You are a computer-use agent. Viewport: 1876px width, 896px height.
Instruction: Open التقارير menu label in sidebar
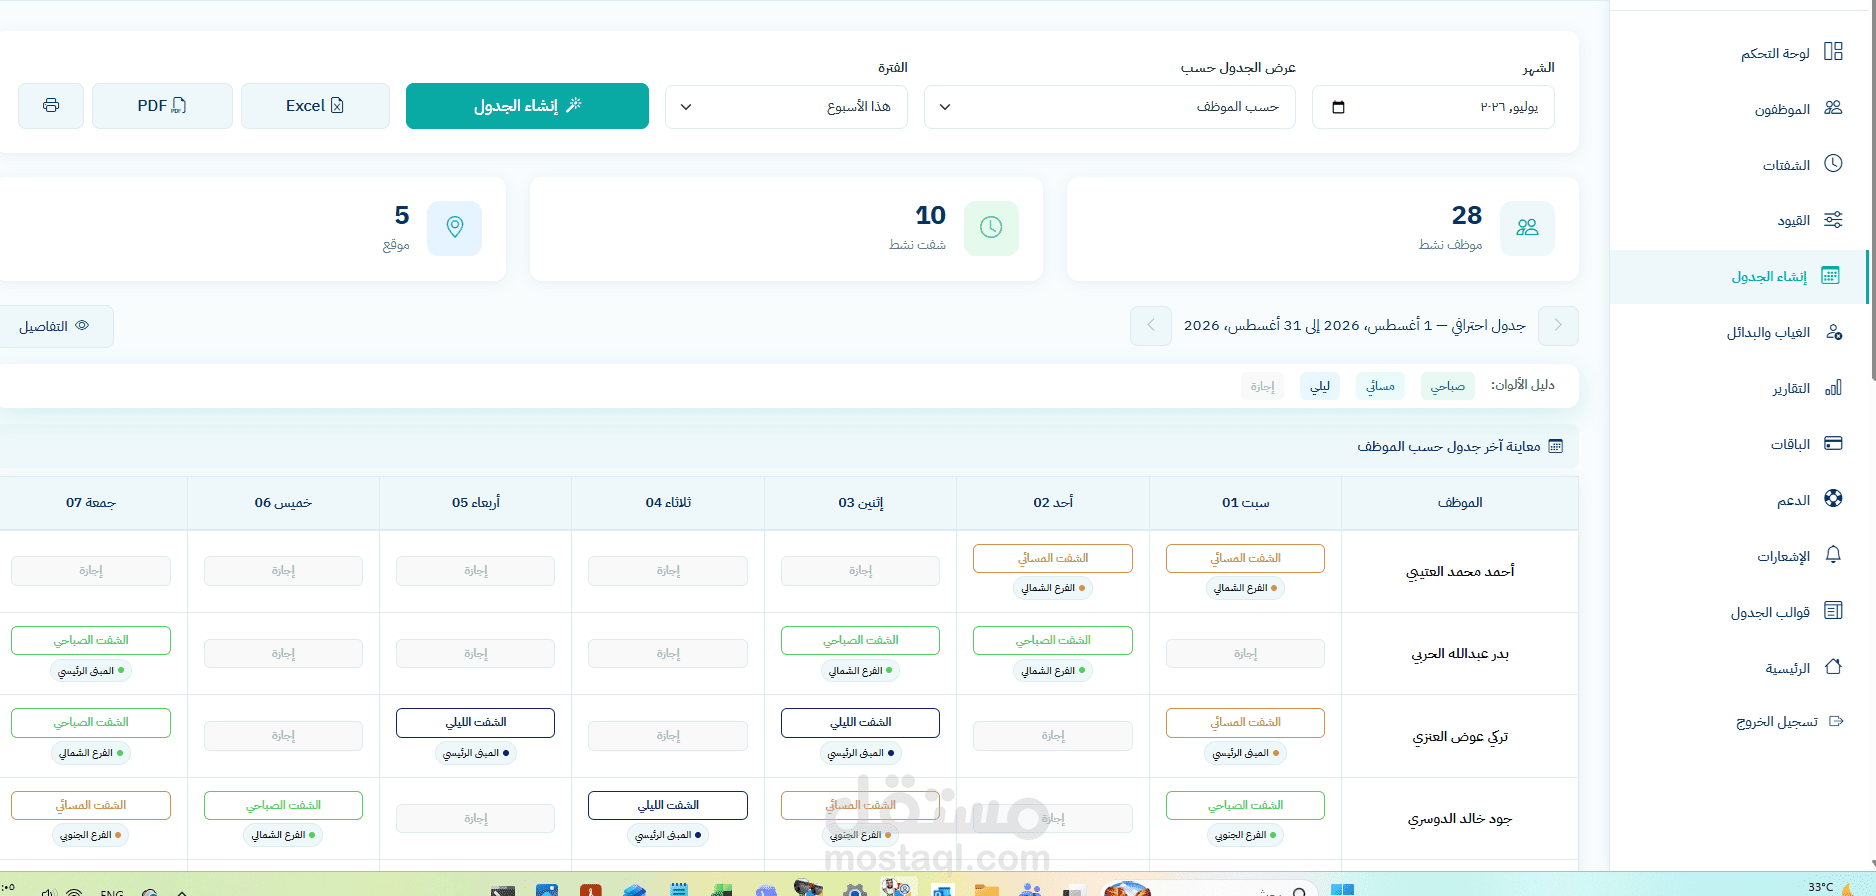click(1791, 388)
